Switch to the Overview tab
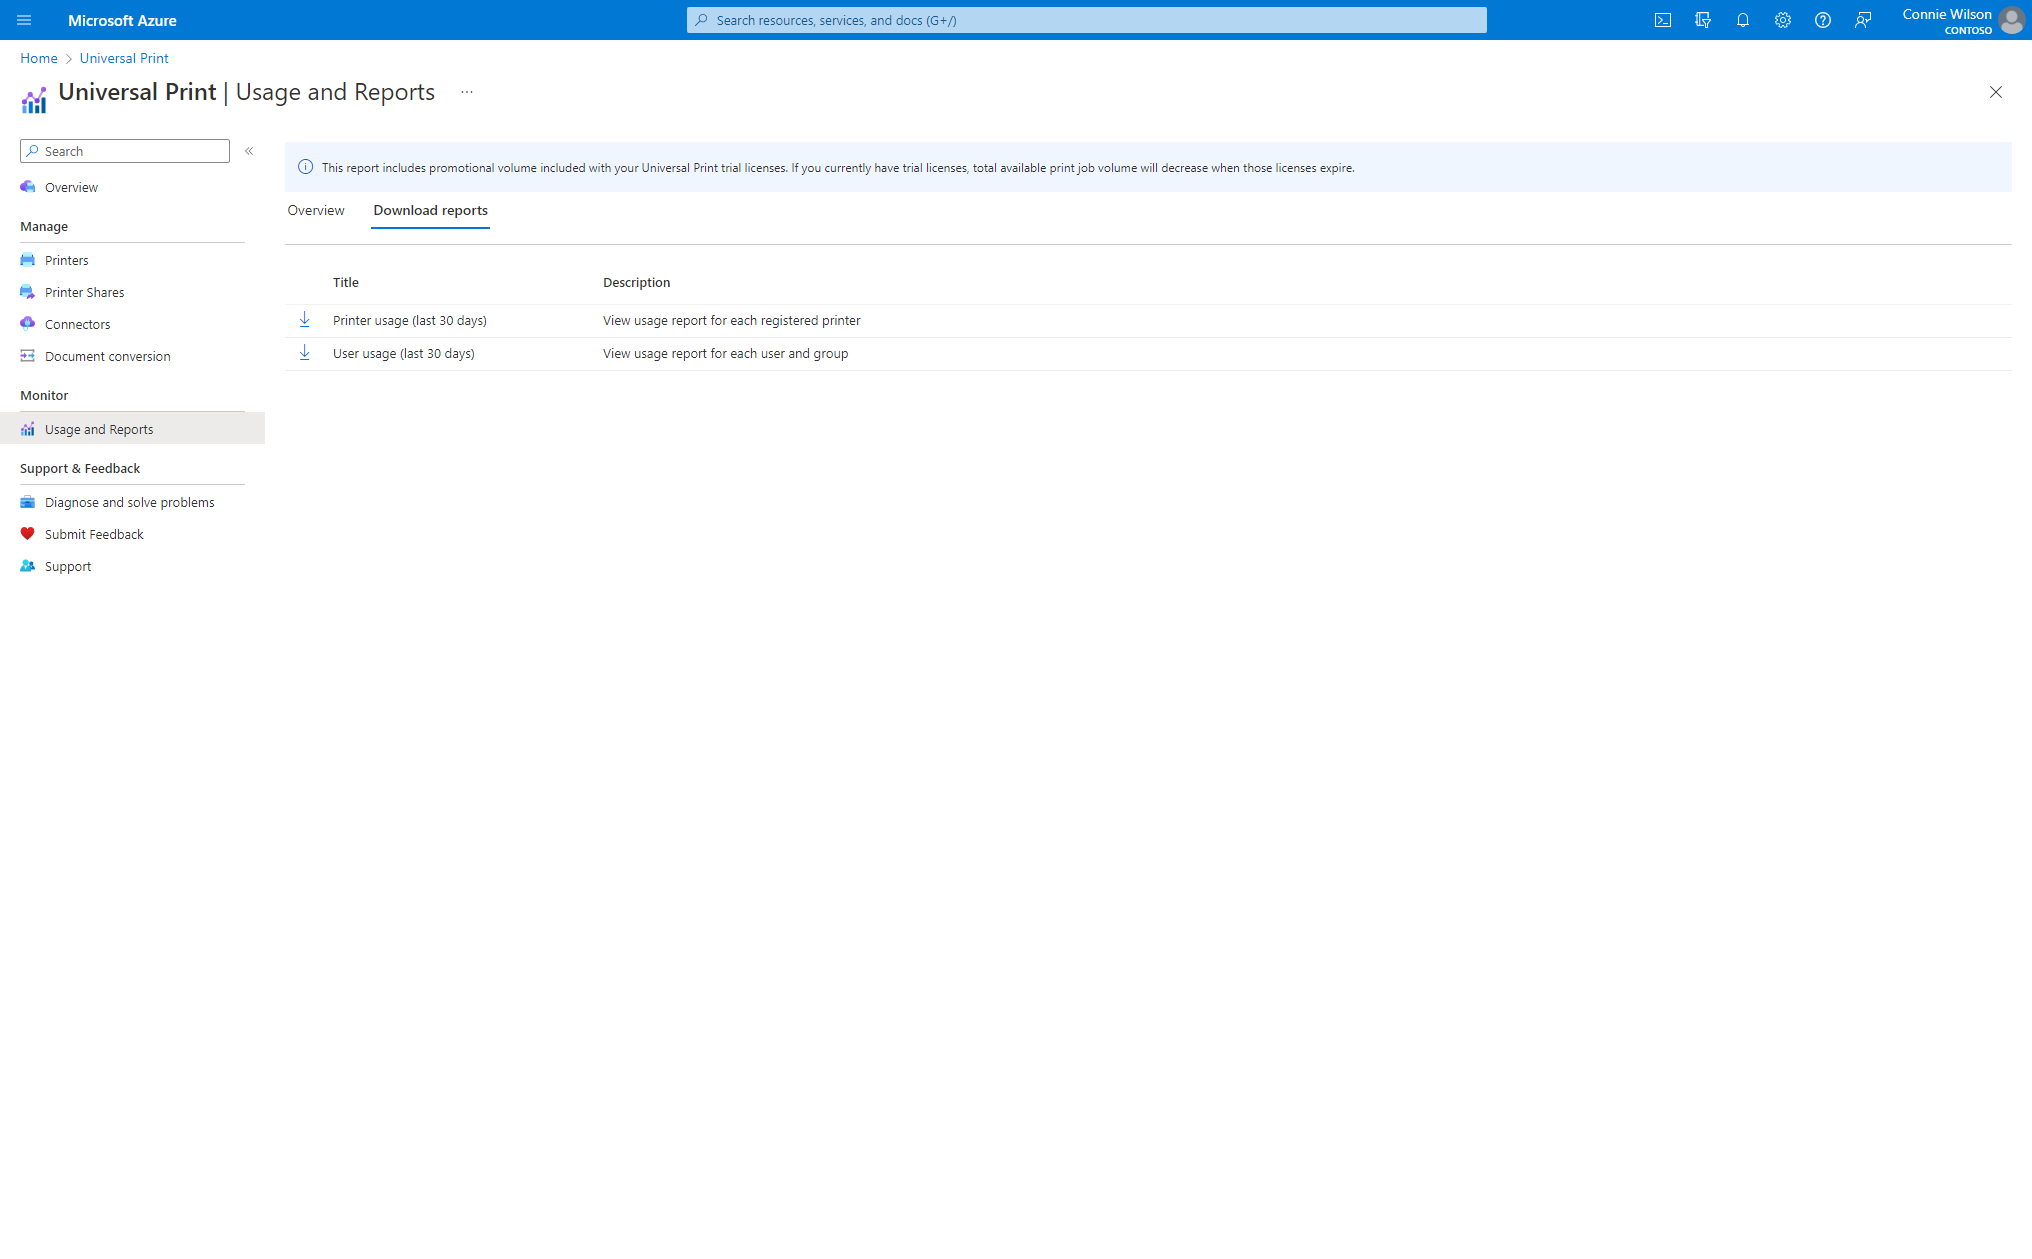This screenshot has width=2032, height=1259. 315,211
